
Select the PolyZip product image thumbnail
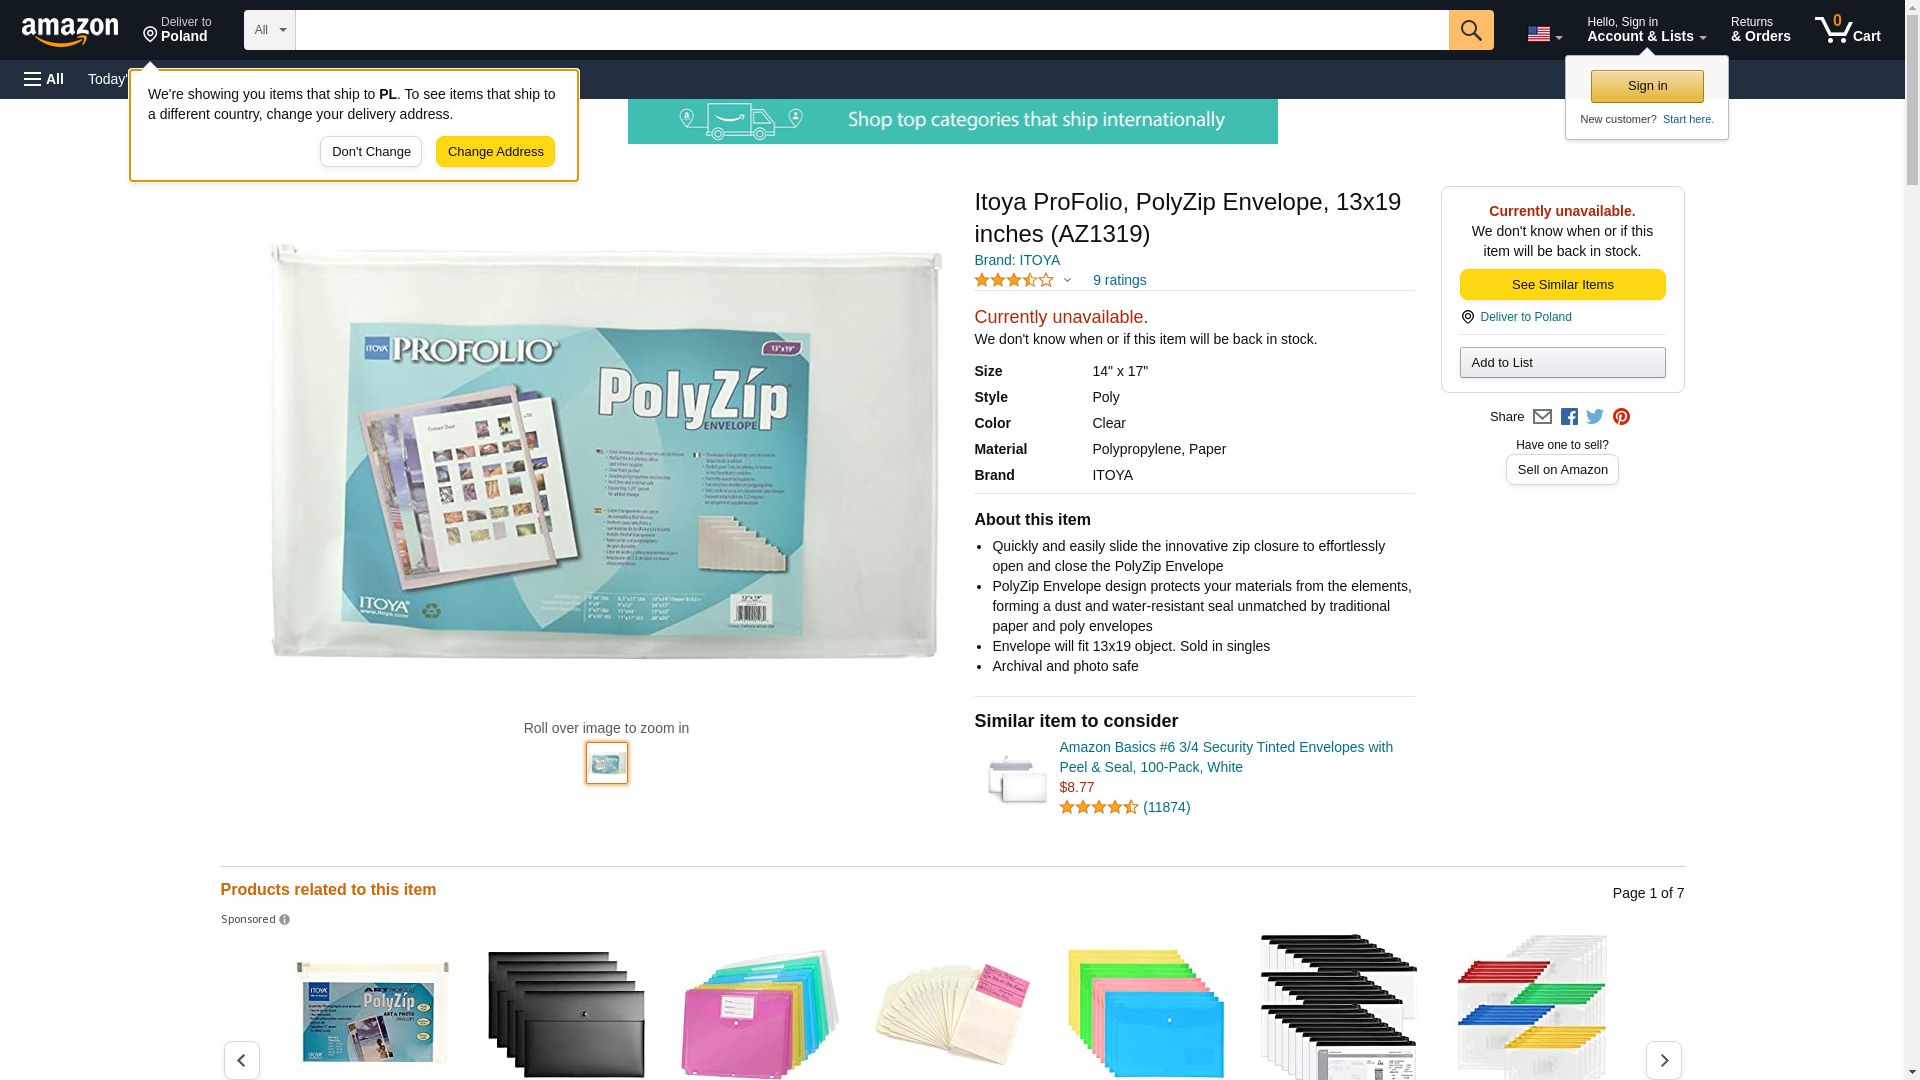[607, 763]
